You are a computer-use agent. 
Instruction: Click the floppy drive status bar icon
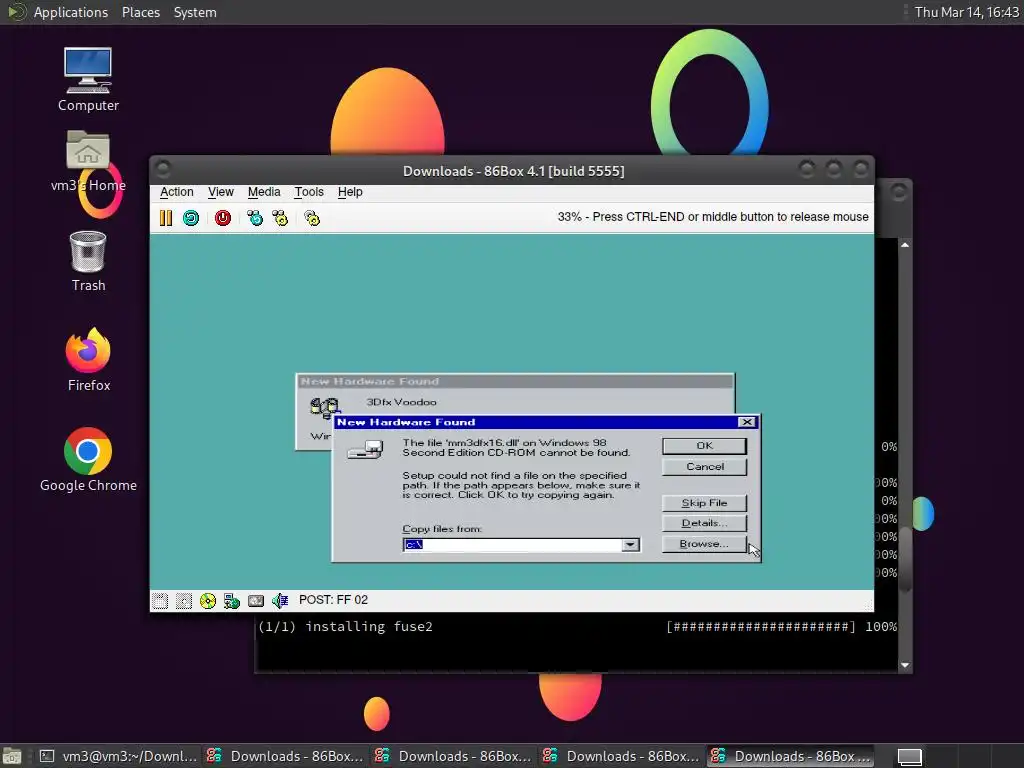(160, 600)
